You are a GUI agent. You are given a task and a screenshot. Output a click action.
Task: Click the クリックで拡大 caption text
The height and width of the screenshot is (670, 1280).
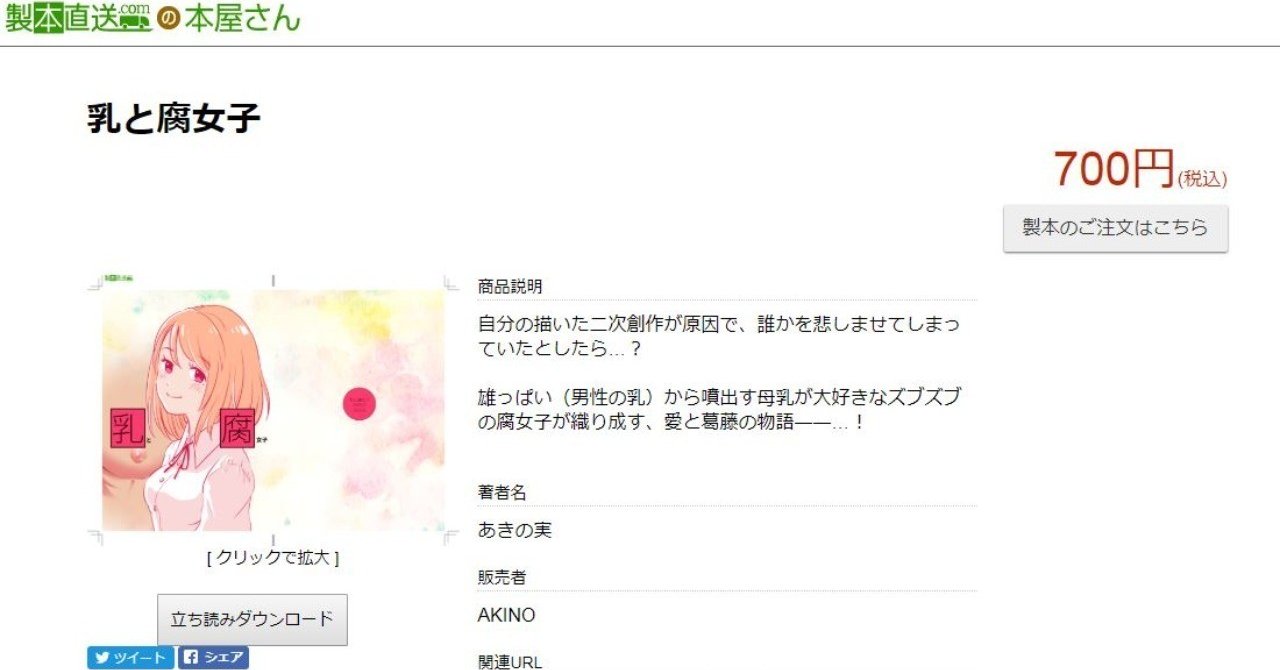point(273,558)
